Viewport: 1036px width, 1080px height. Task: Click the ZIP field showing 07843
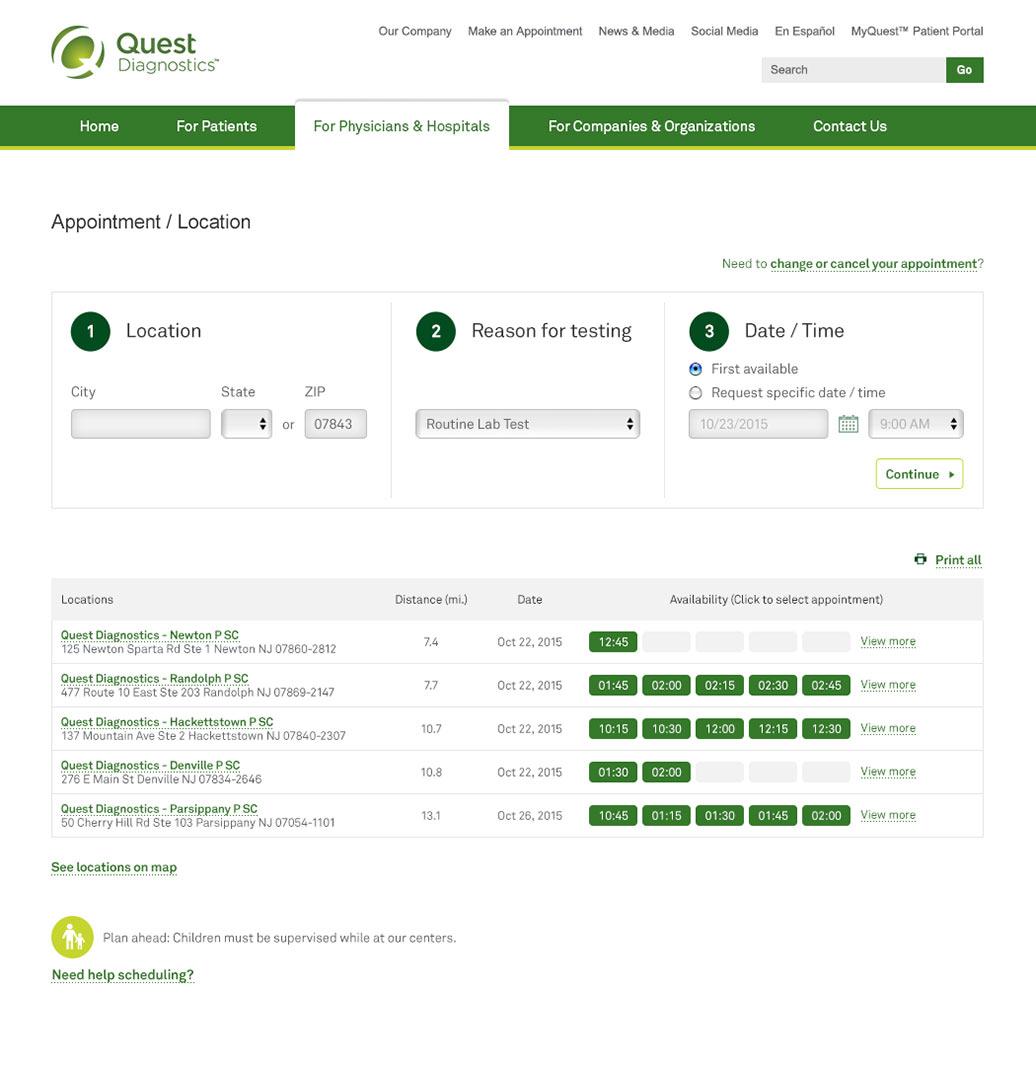coord(335,424)
